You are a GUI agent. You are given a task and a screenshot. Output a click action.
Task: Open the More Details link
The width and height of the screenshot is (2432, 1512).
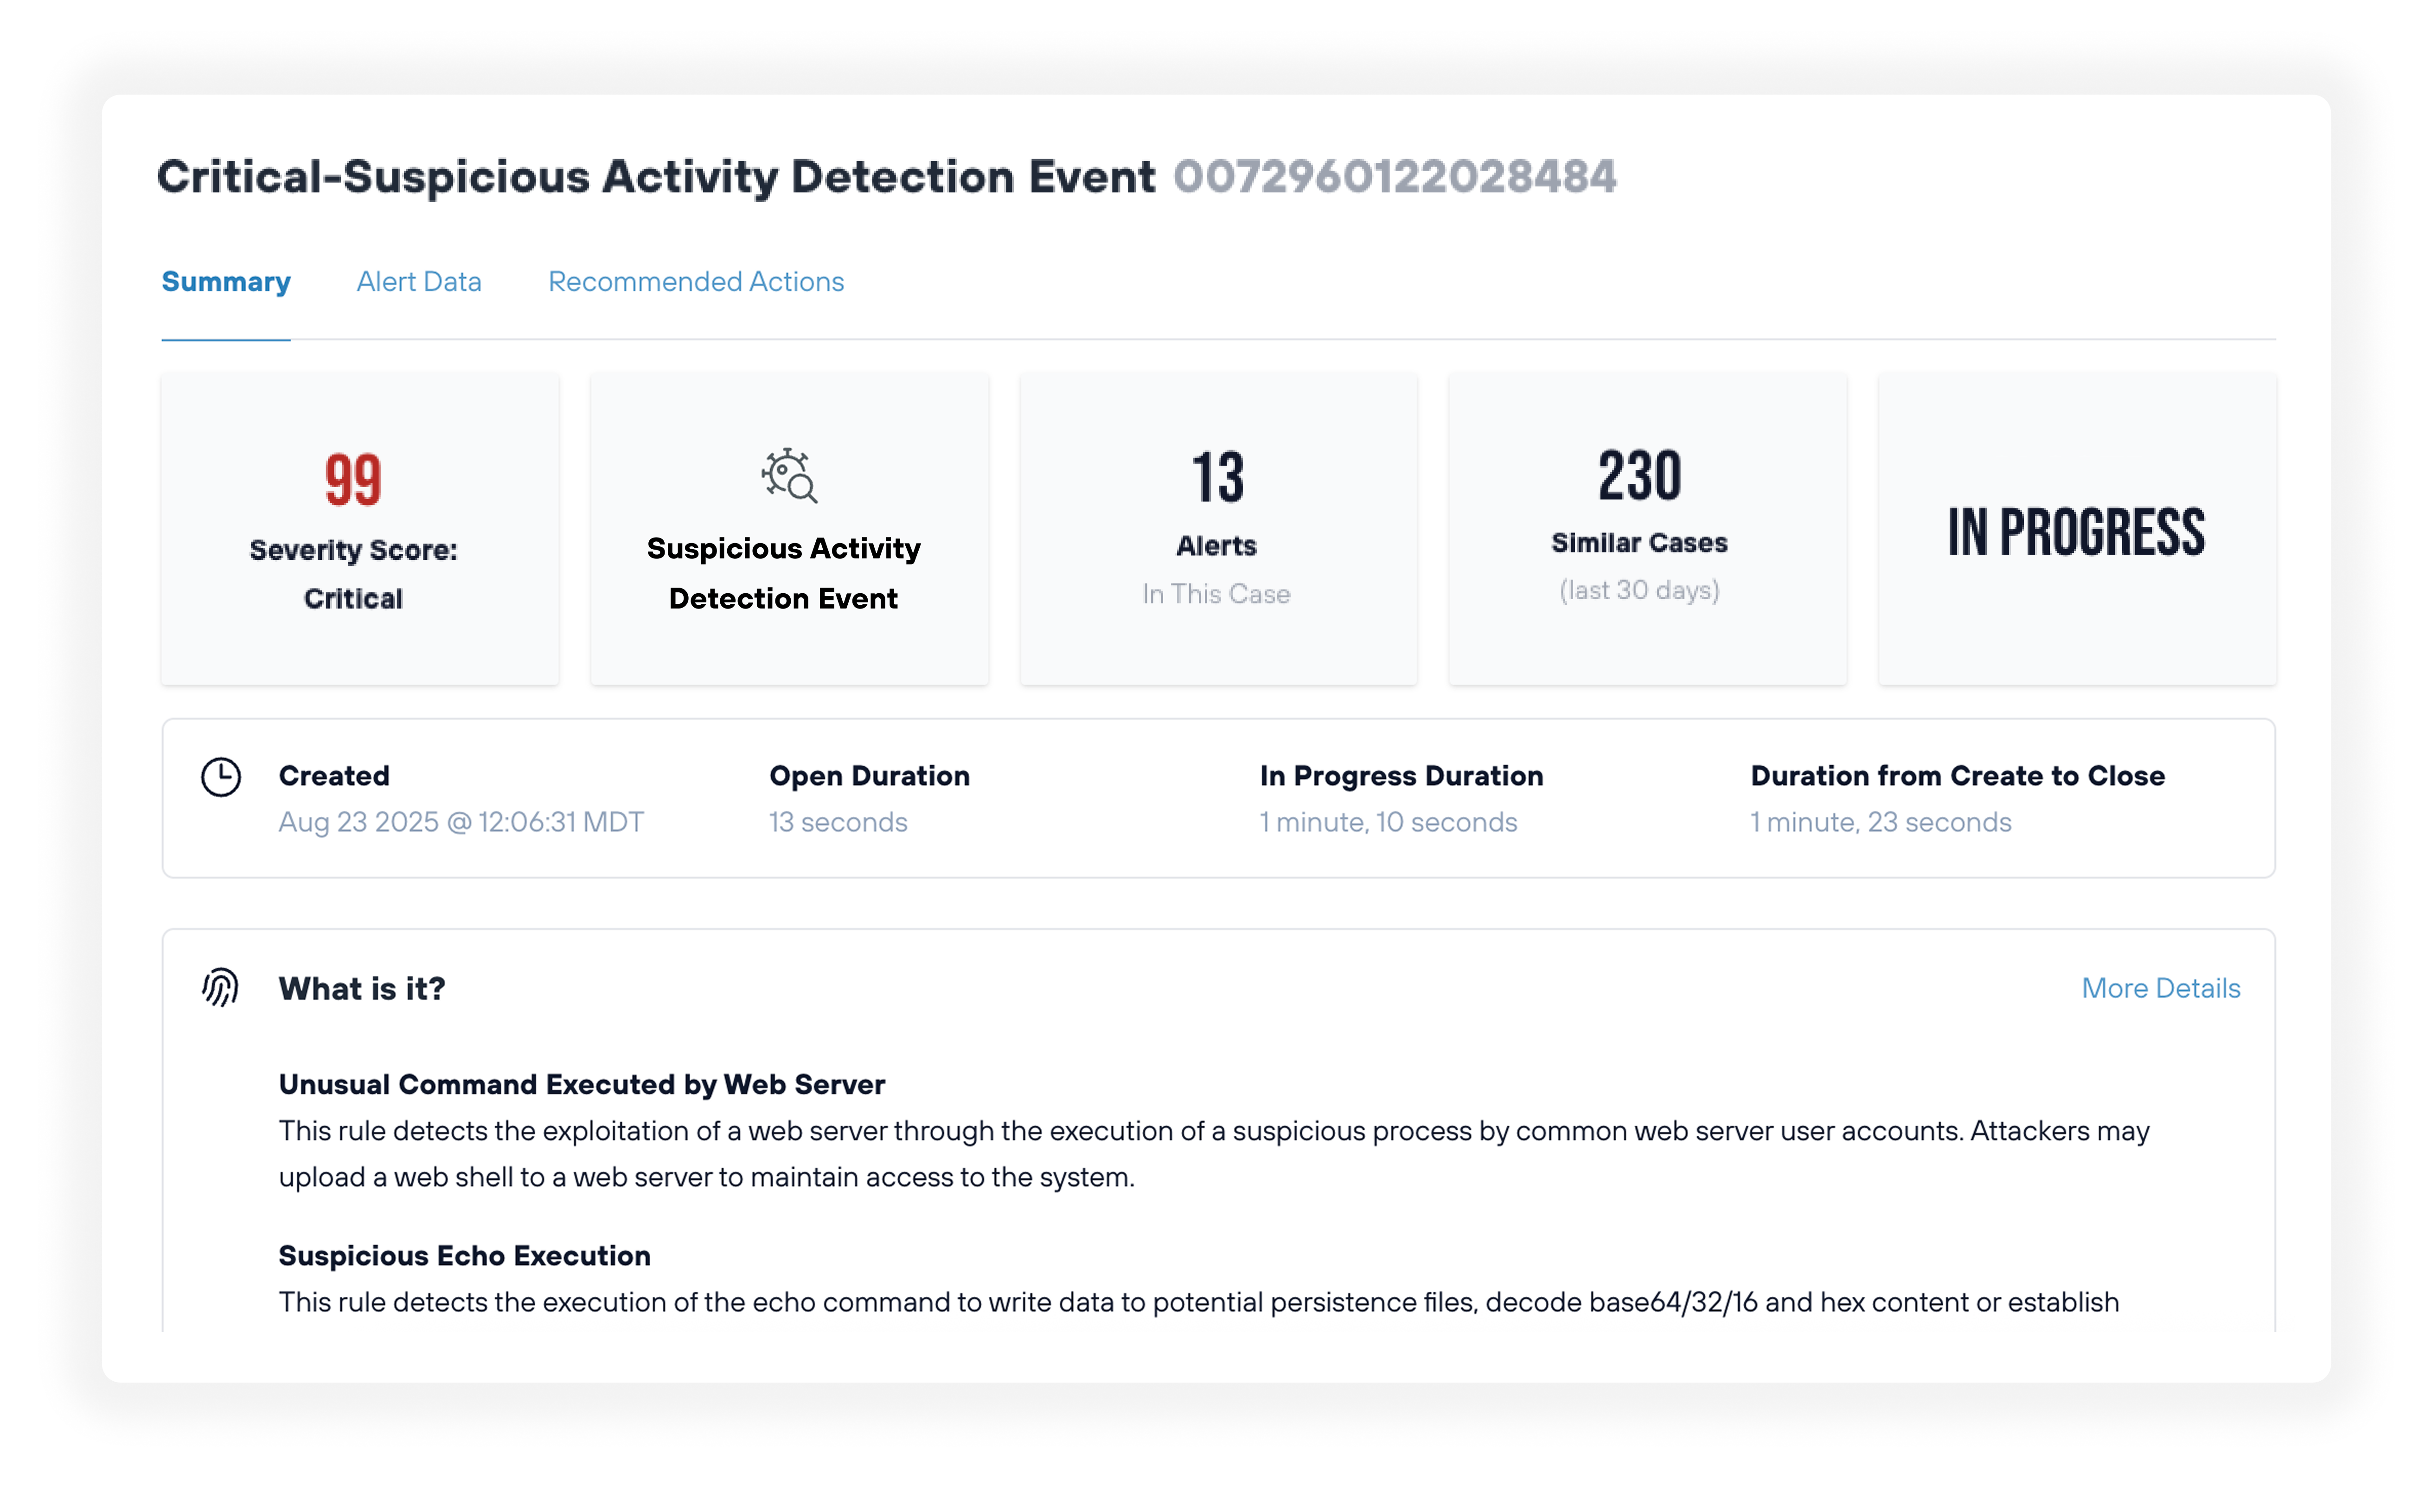[x=2160, y=988]
